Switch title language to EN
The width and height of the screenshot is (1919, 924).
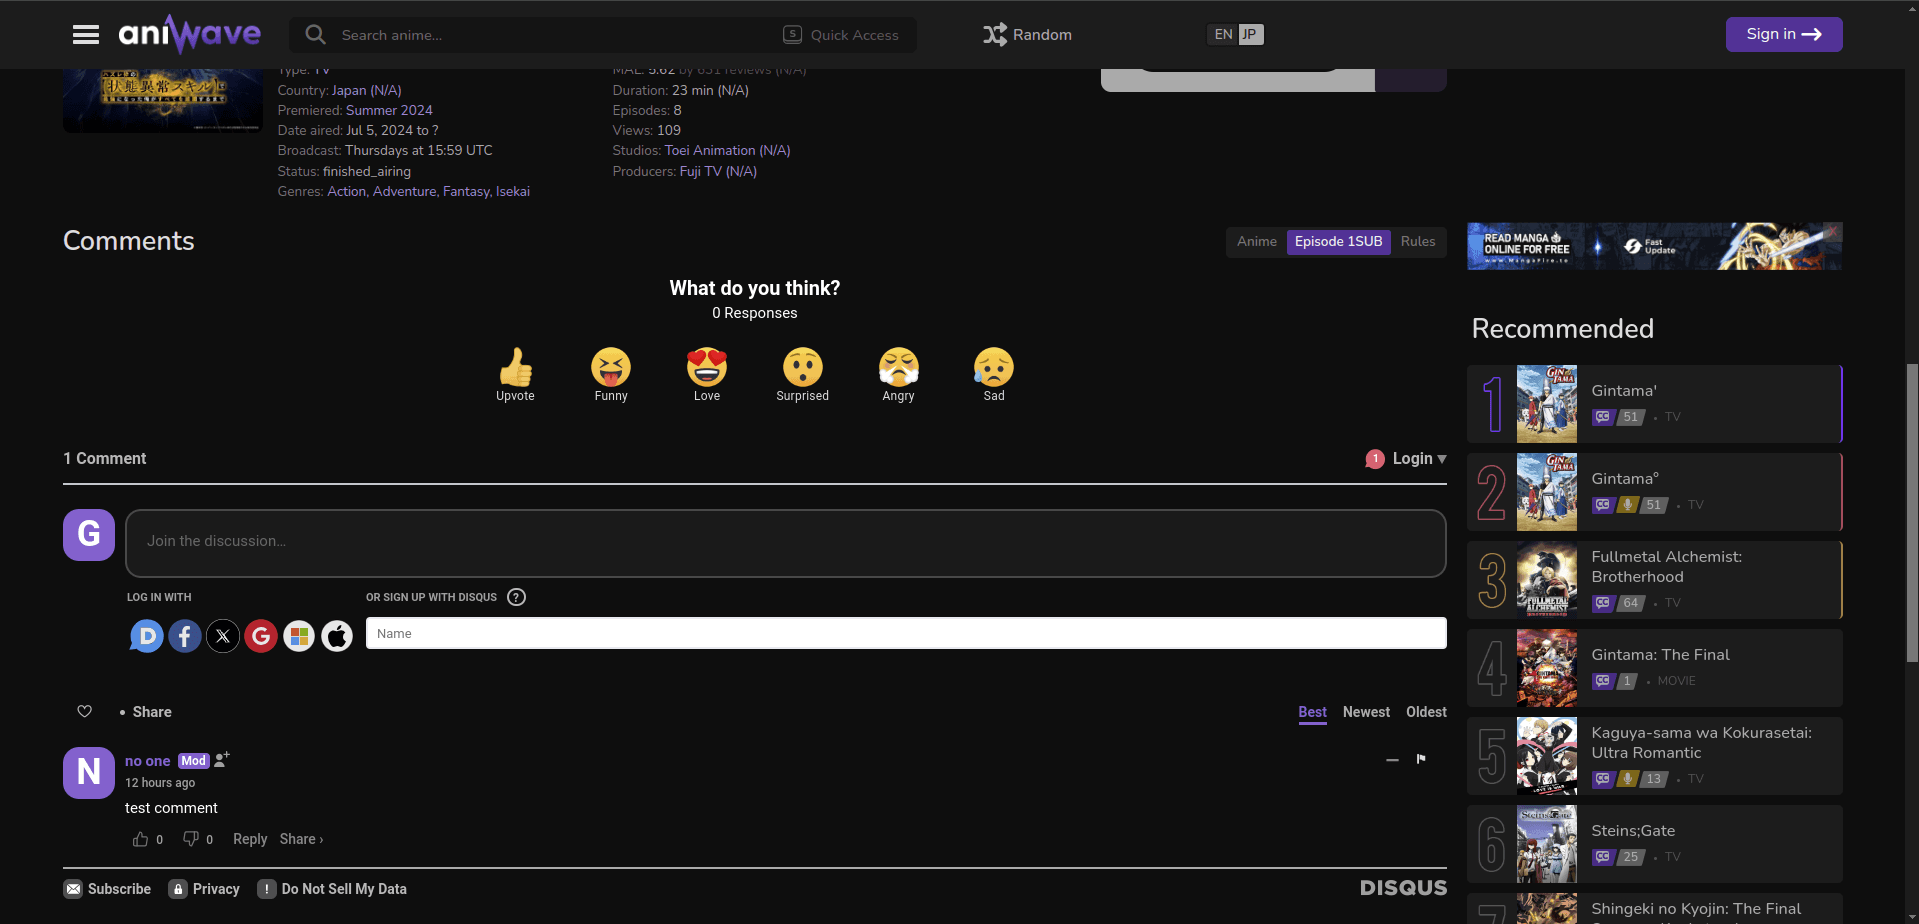1223,35
